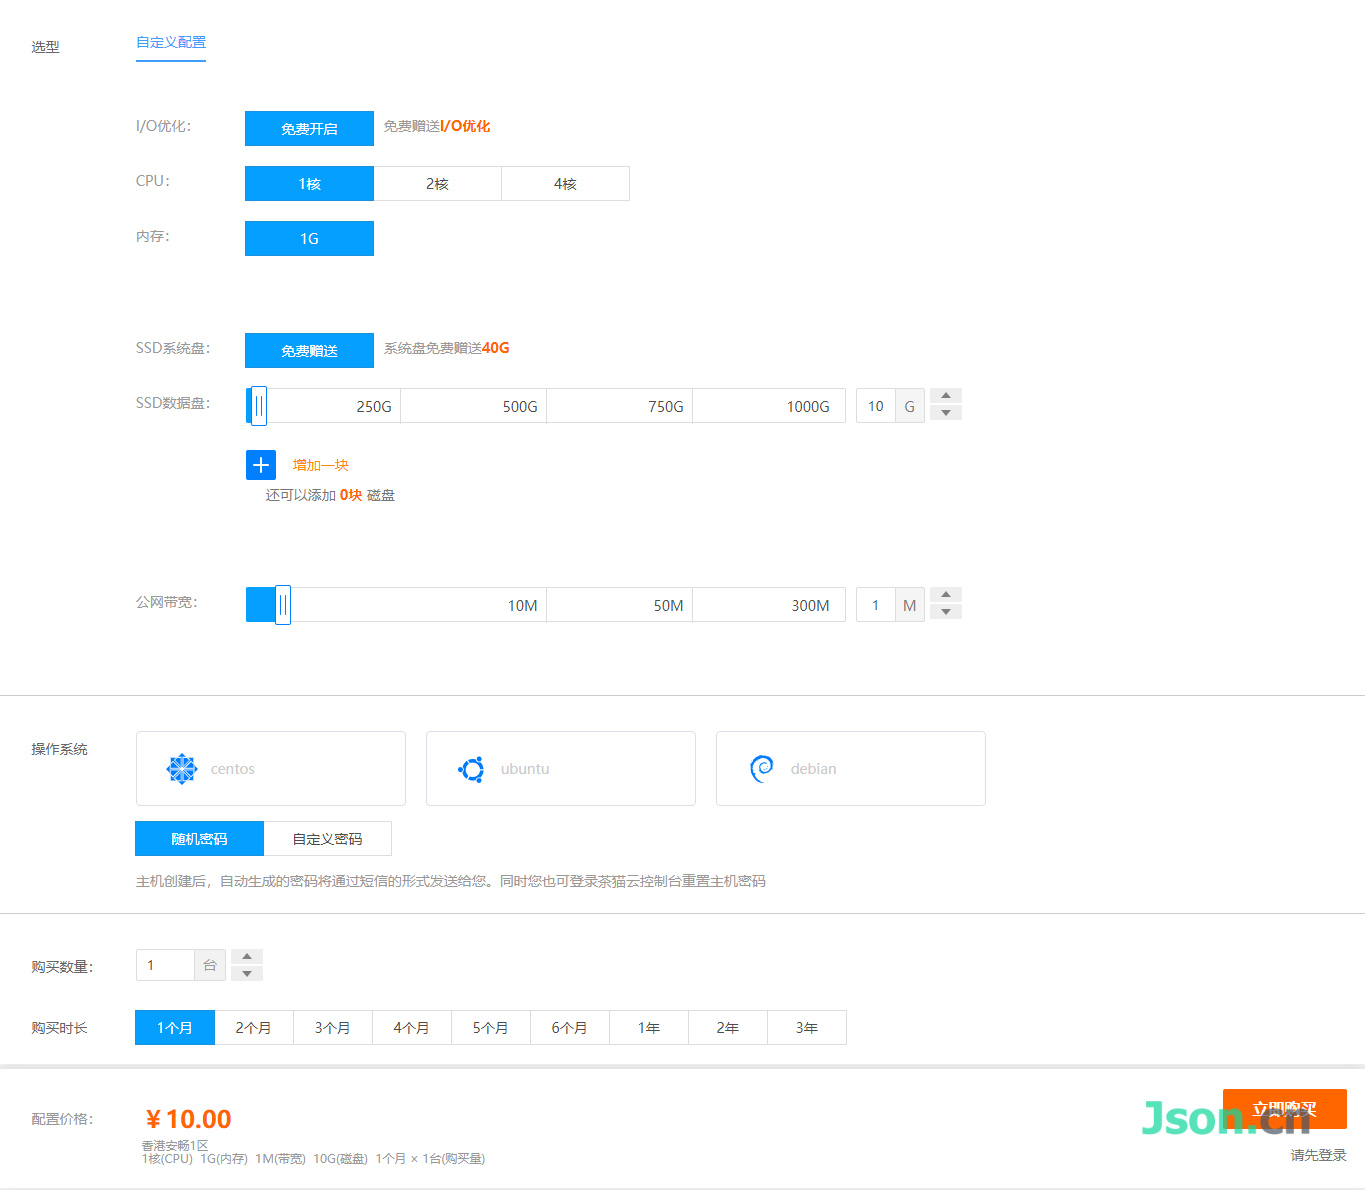
Task: Click the bandwidth value input field
Action: [x=876, y=605]
